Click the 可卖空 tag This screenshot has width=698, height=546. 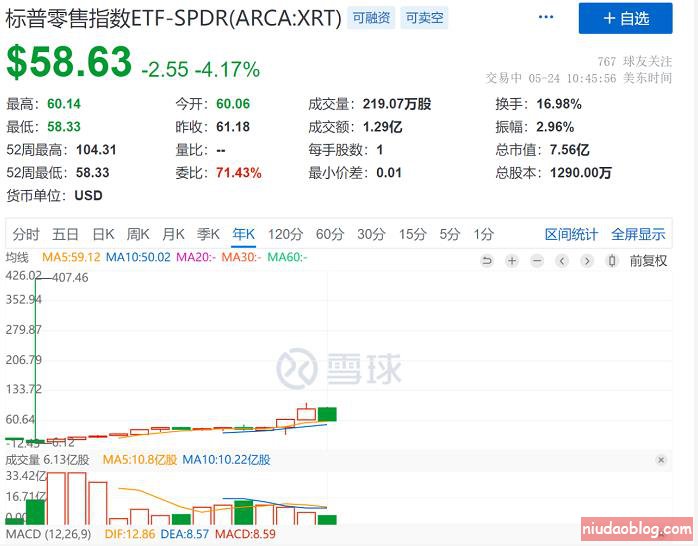(424, 18)
